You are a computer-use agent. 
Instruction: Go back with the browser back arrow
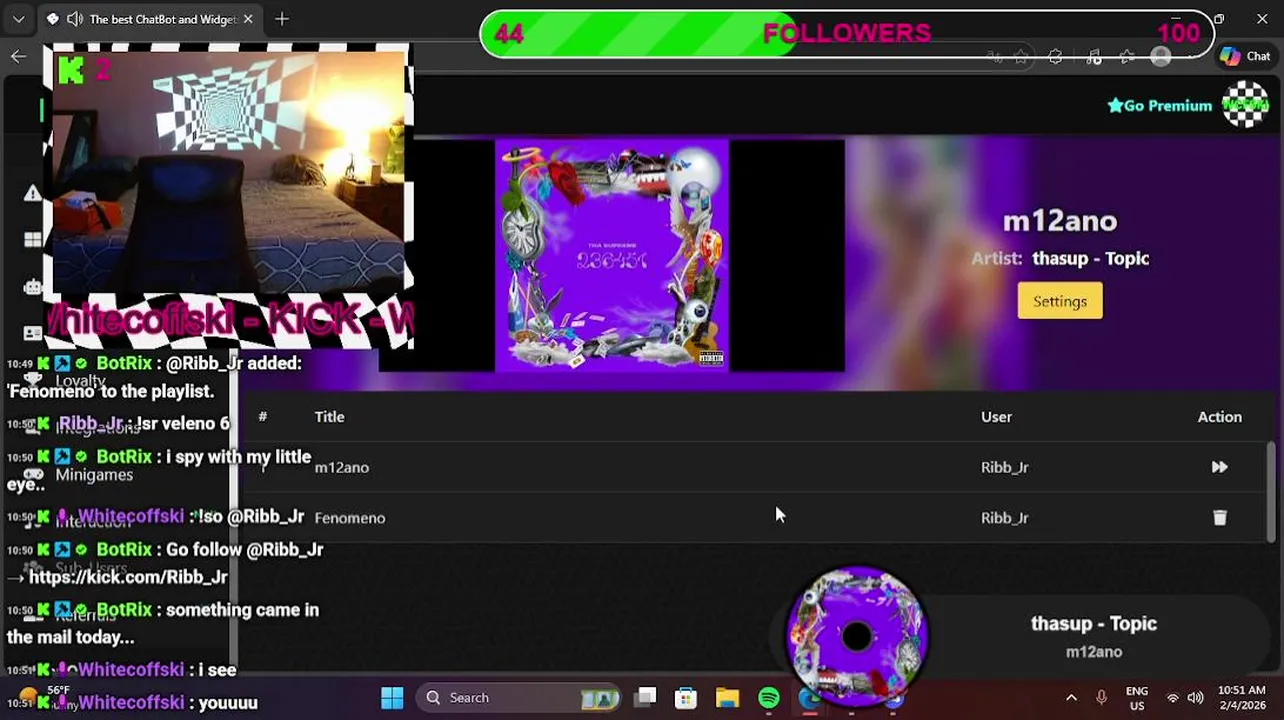pos(18,57)
